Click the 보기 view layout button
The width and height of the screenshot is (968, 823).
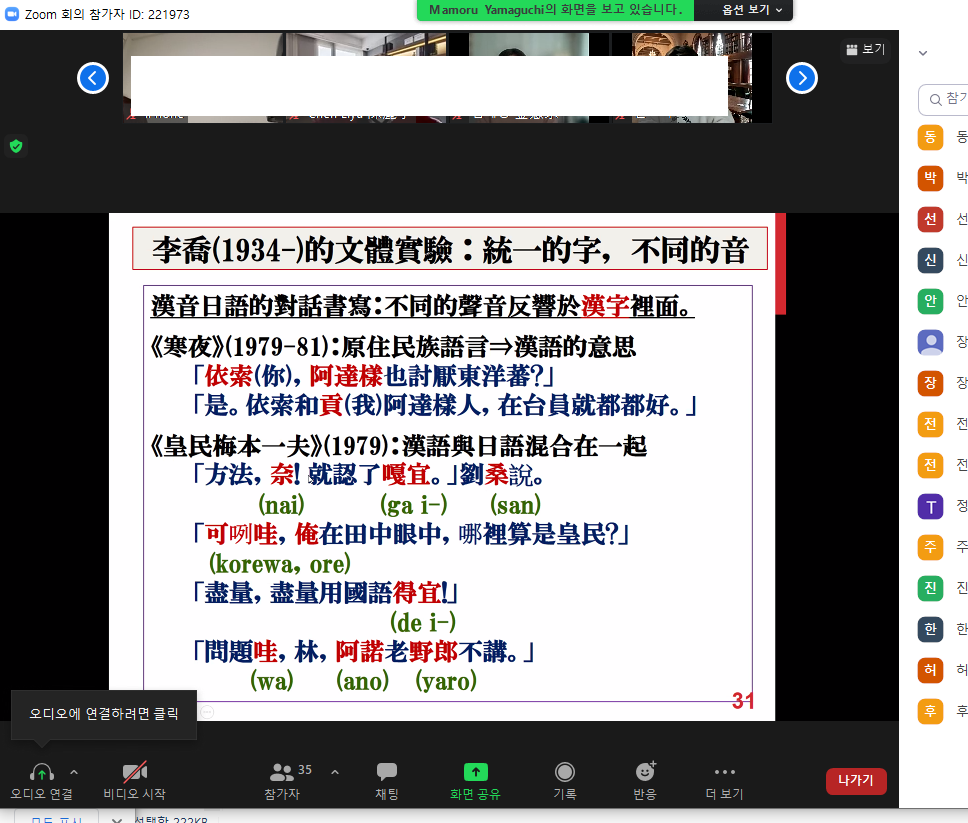pyautogui.click(x=865, y=49)
